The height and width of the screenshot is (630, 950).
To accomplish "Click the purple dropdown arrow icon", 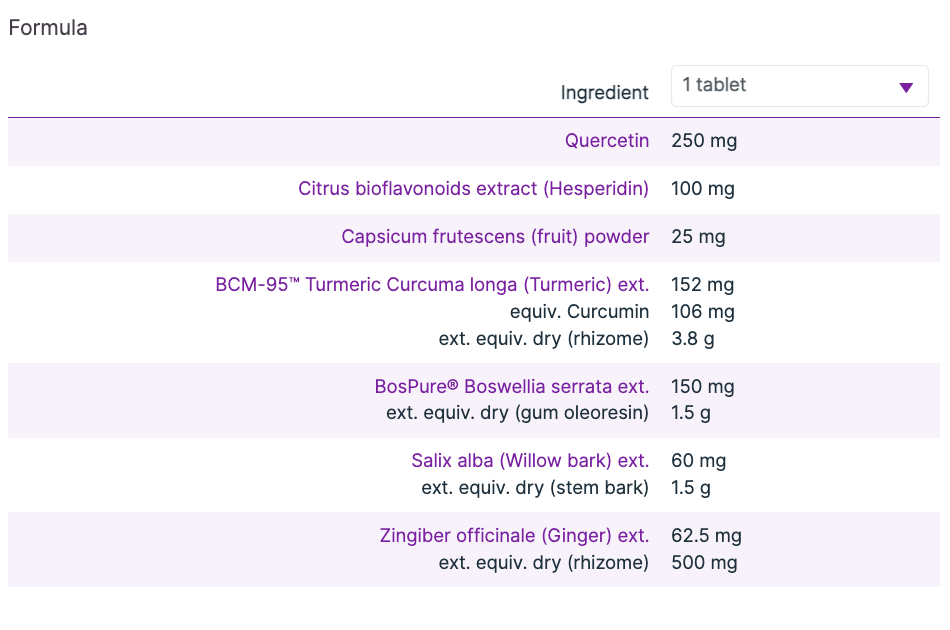I will [906, 87].
